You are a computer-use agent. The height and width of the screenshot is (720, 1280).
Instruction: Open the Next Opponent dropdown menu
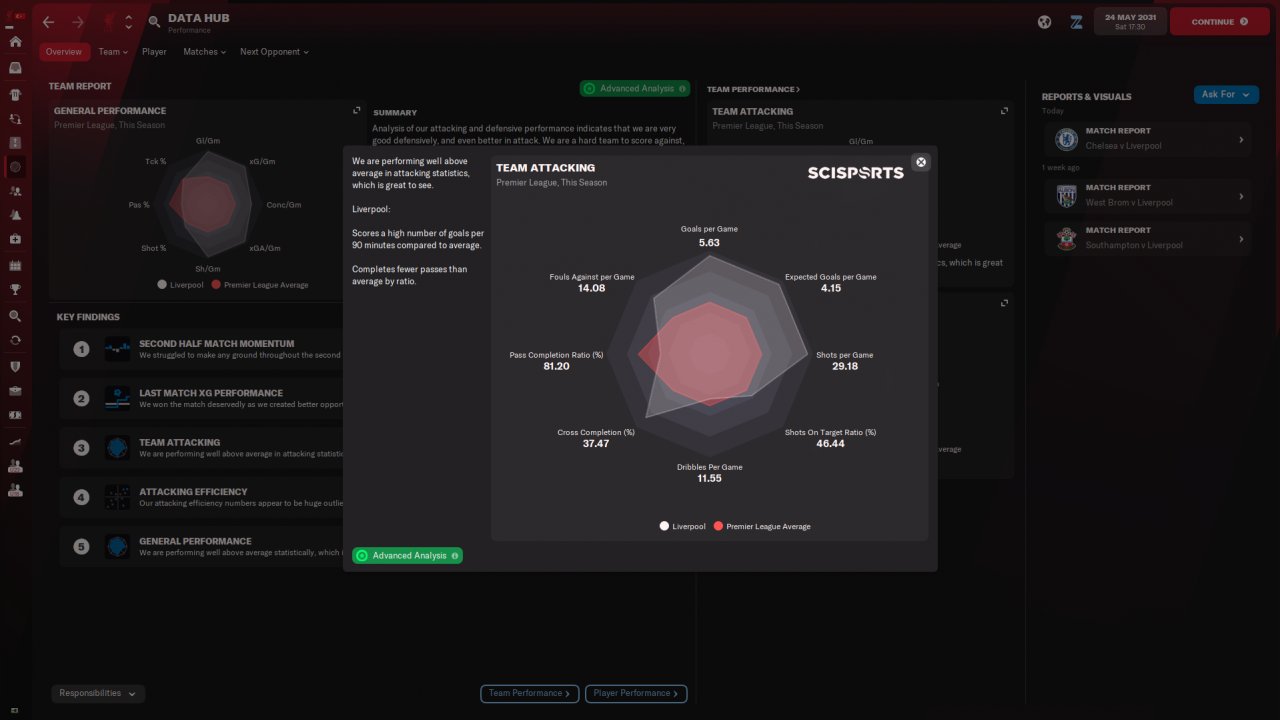(x=274, y=52)
